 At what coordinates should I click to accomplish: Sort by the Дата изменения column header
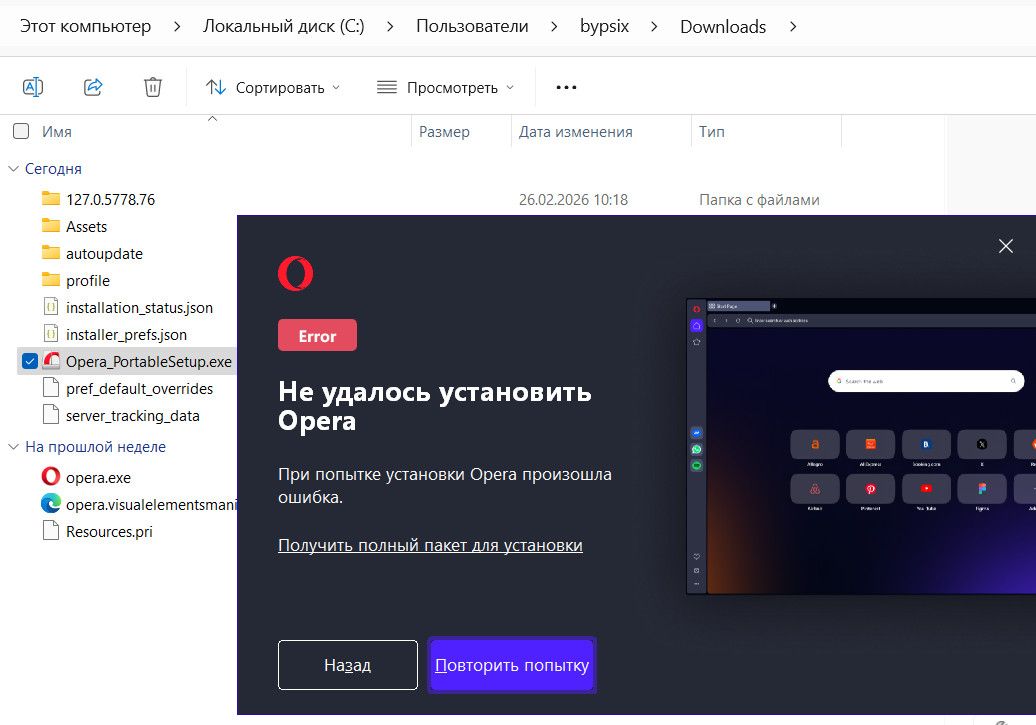tap(575, 132)
